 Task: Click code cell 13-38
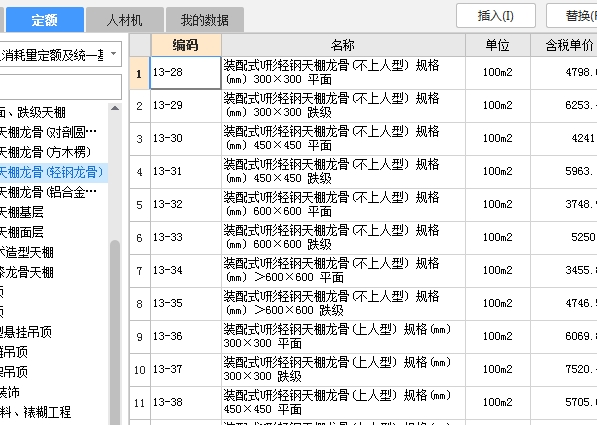pos(186,403)
